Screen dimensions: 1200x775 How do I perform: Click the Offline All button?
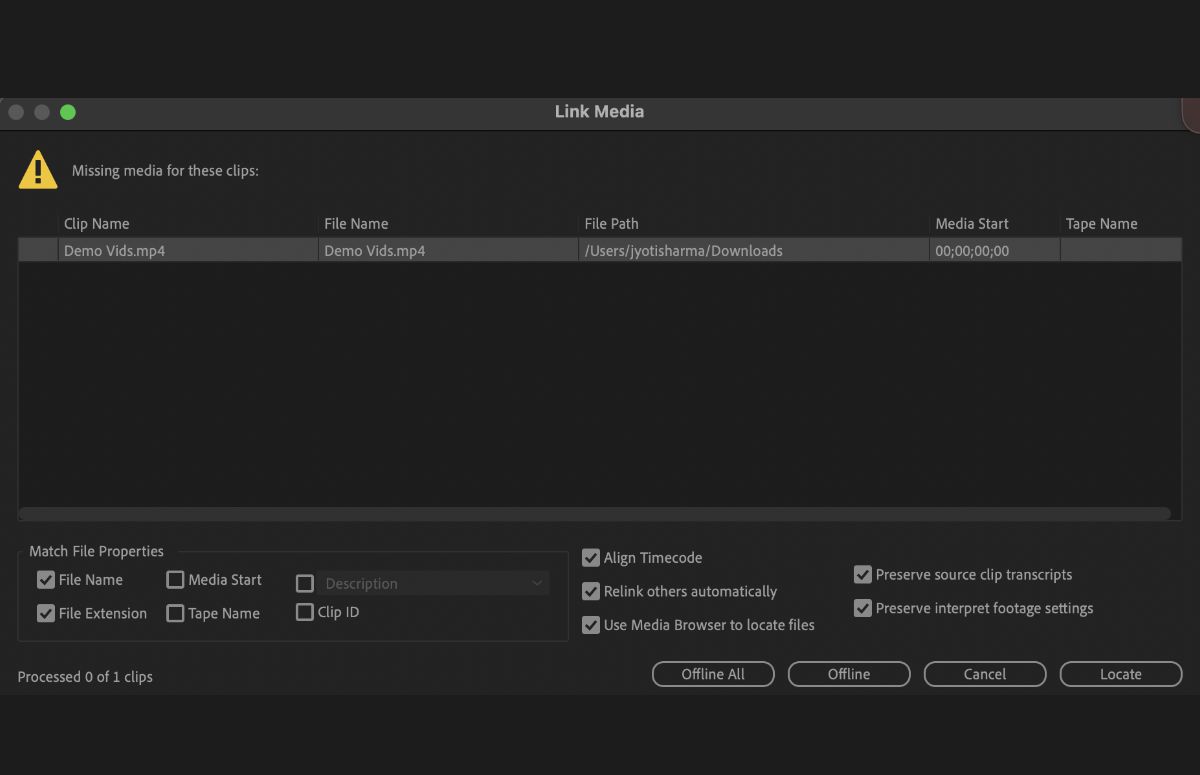pos(713,674)
